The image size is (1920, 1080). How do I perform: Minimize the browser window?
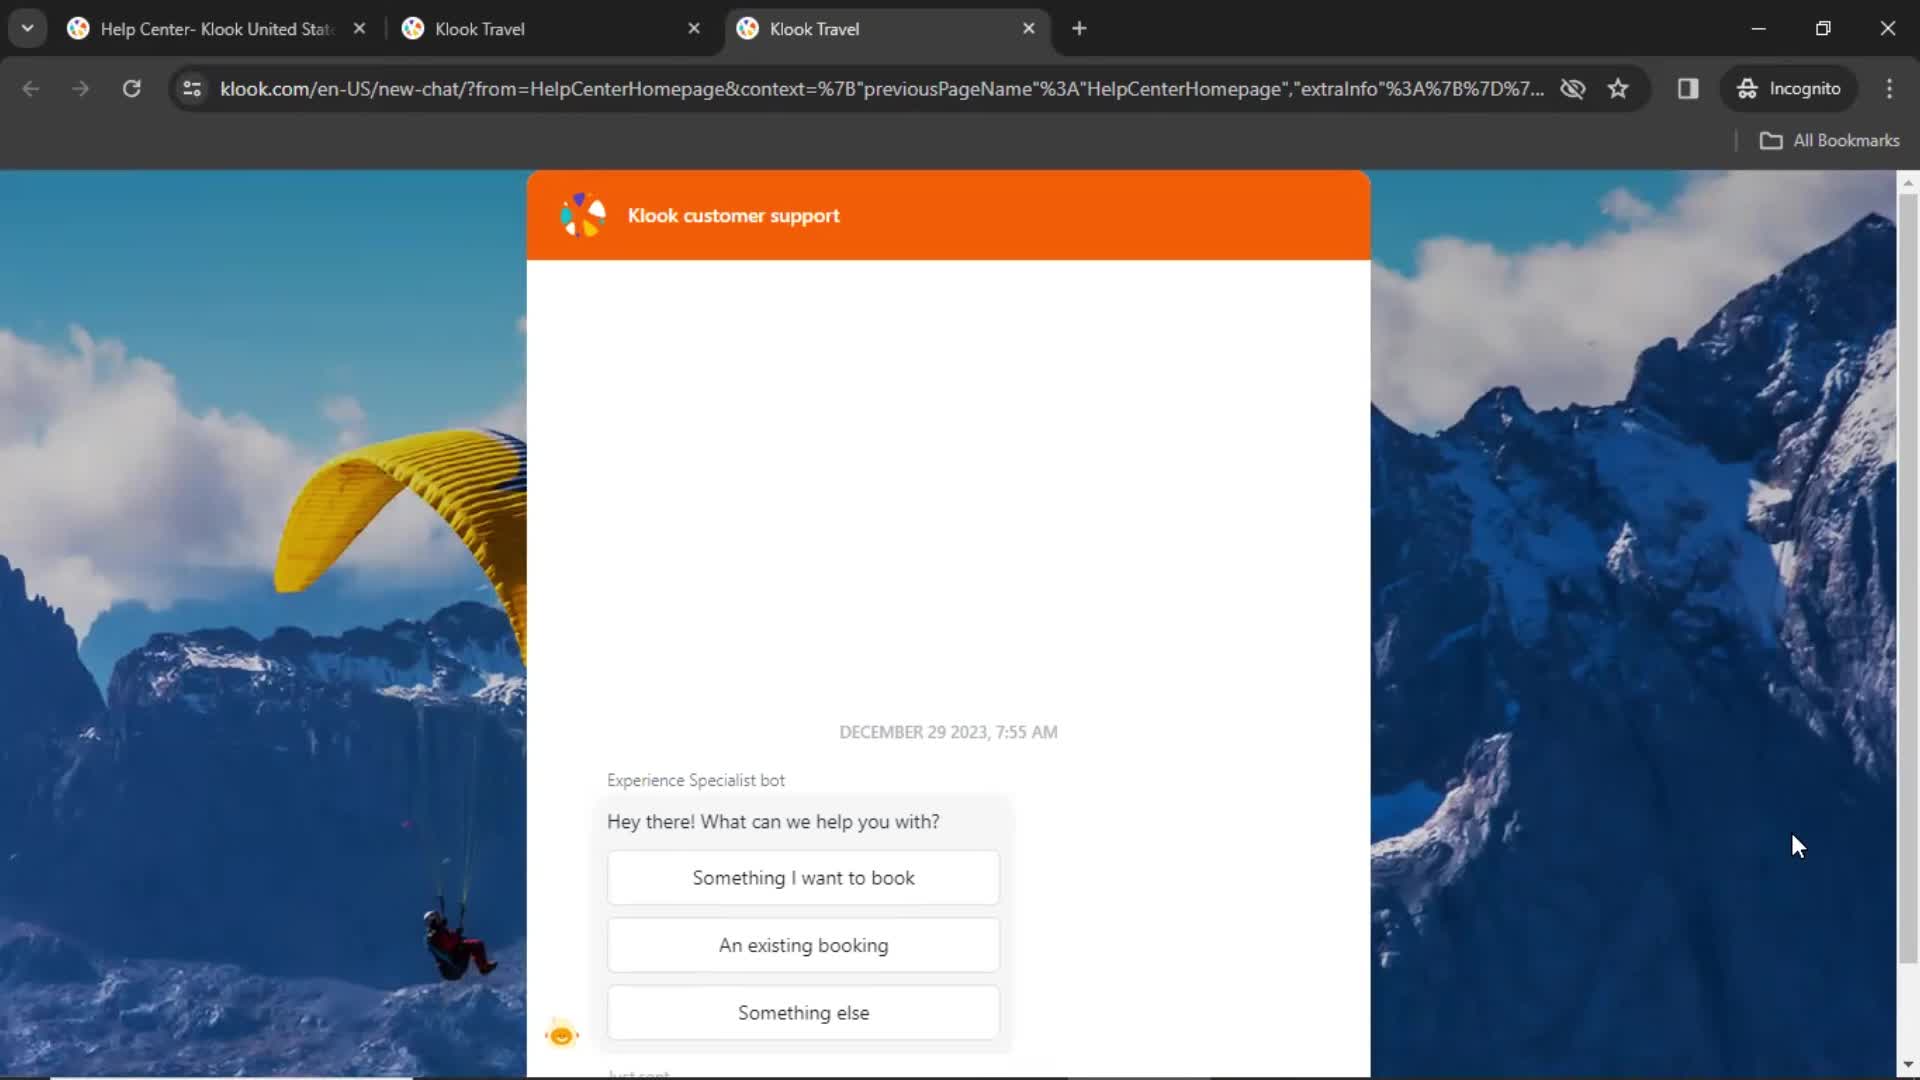pos(1759,29)
